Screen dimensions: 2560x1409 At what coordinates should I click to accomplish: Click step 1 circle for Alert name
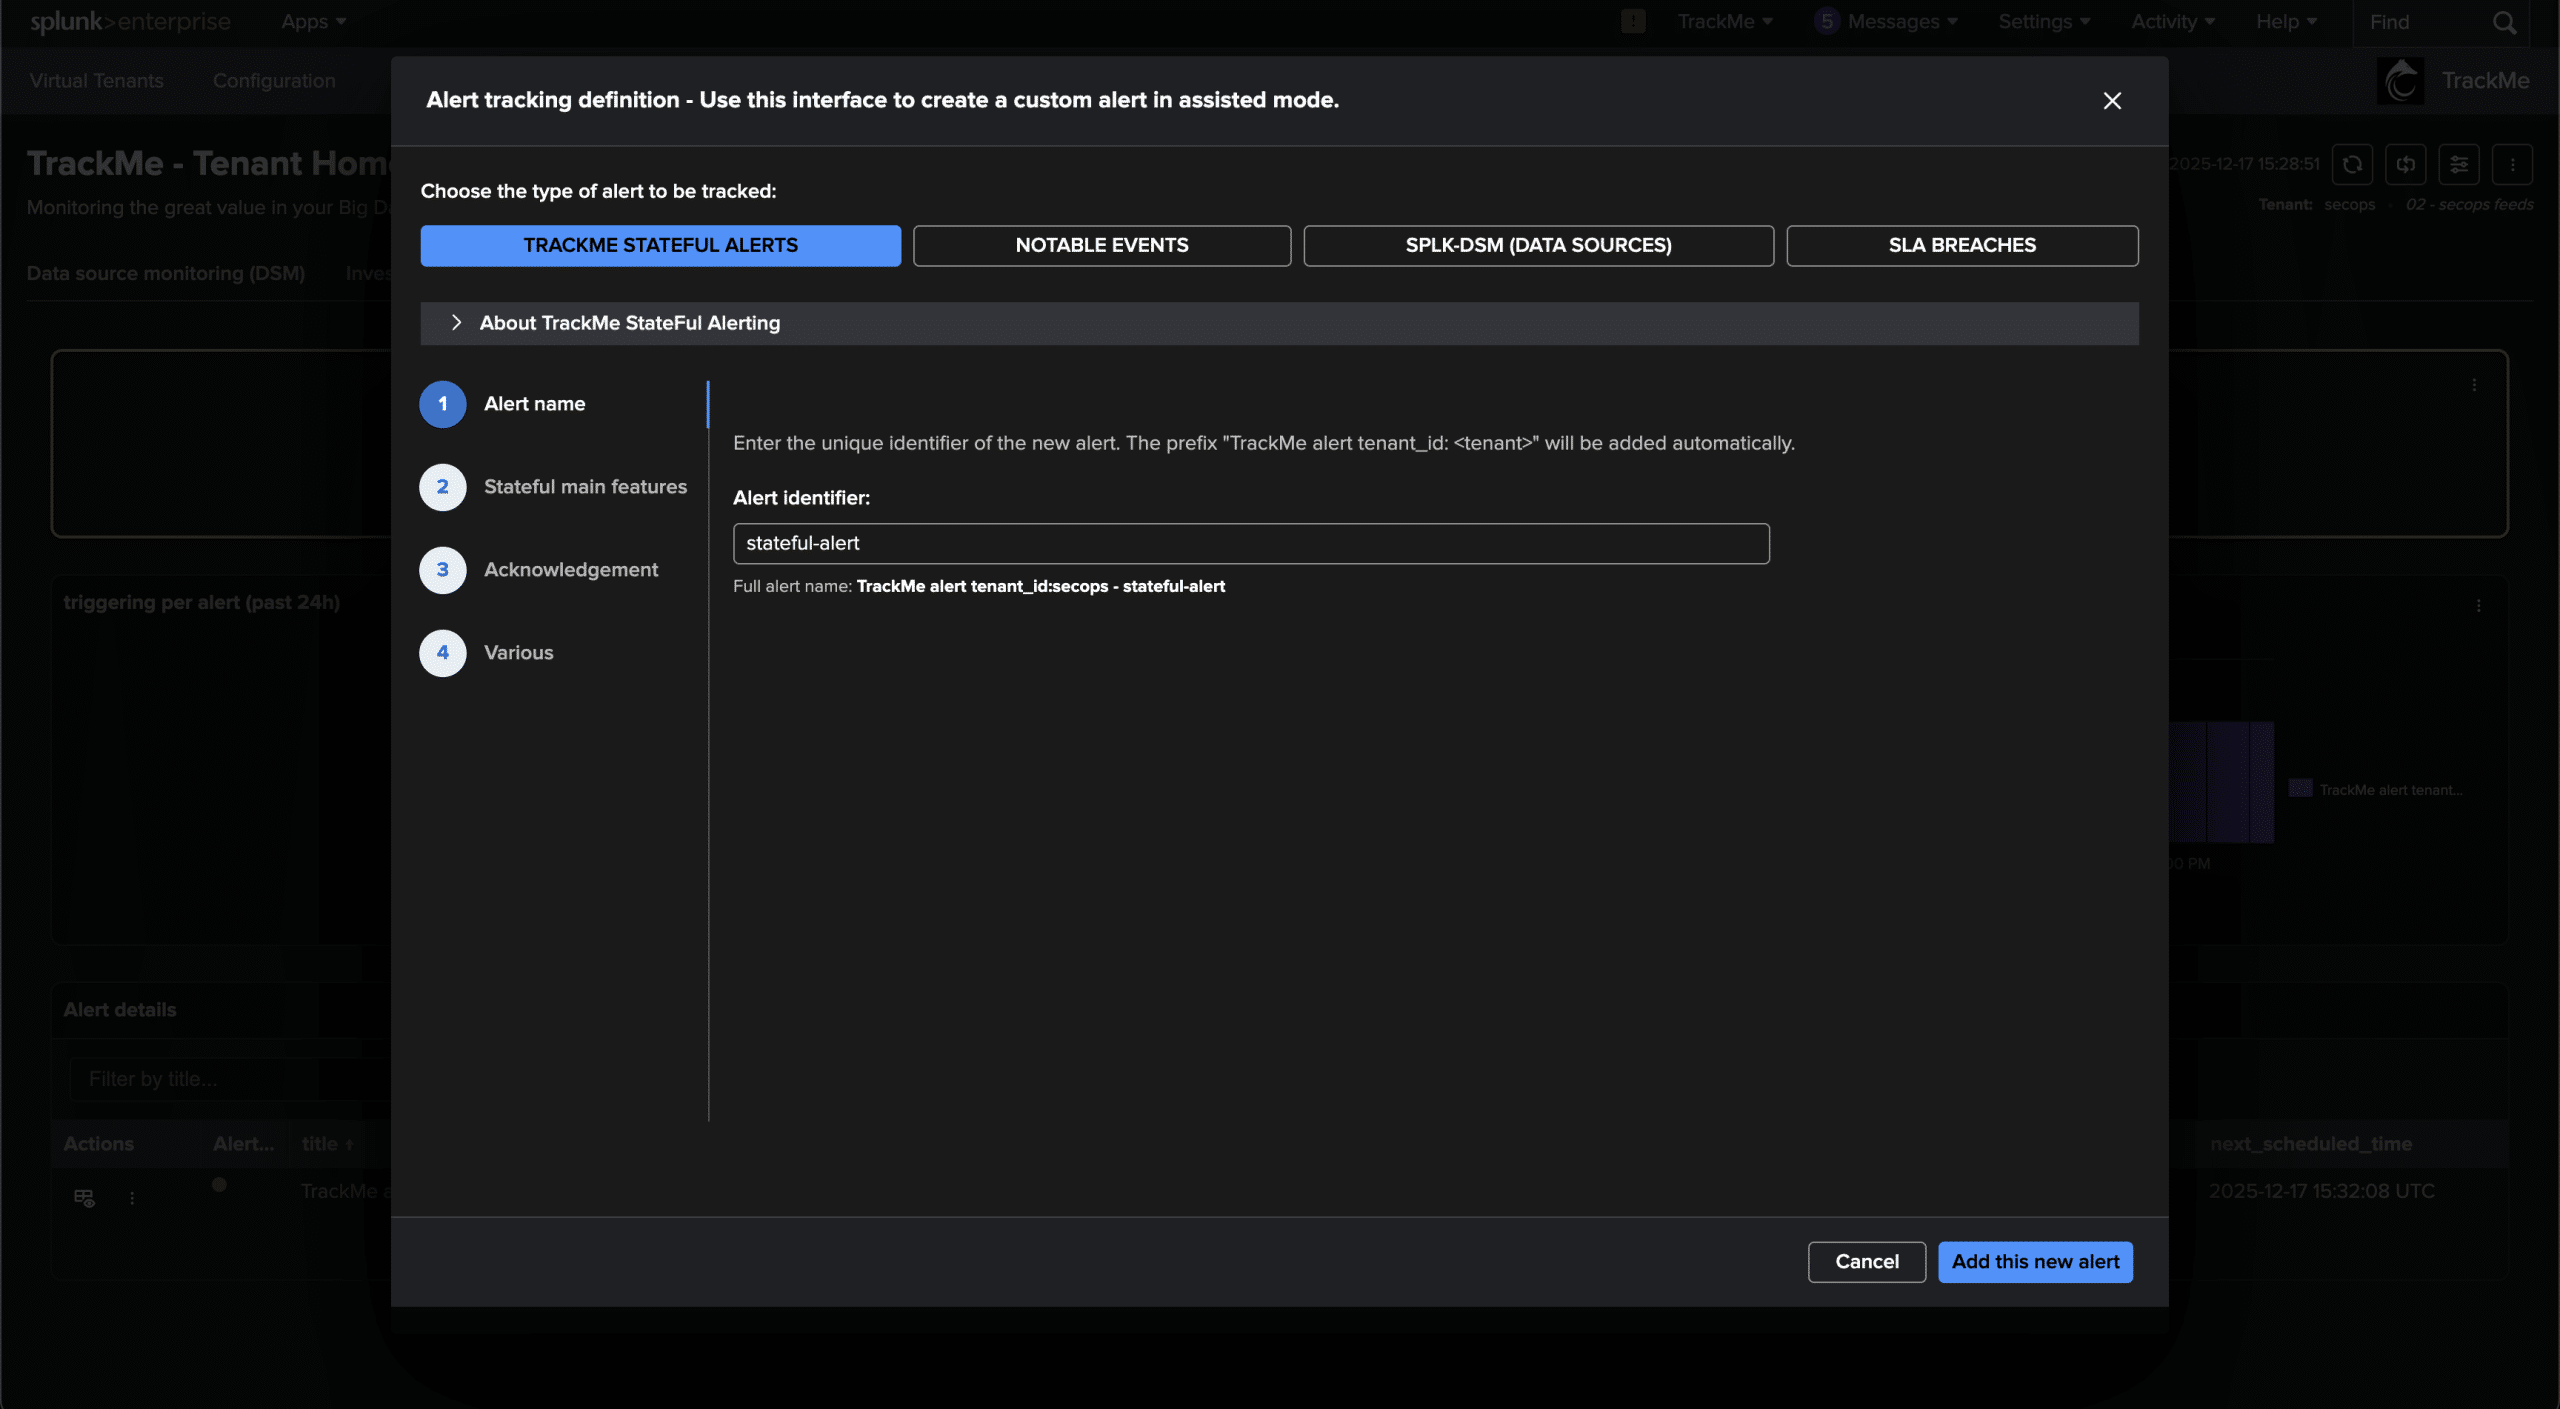[x=442, y=404]
